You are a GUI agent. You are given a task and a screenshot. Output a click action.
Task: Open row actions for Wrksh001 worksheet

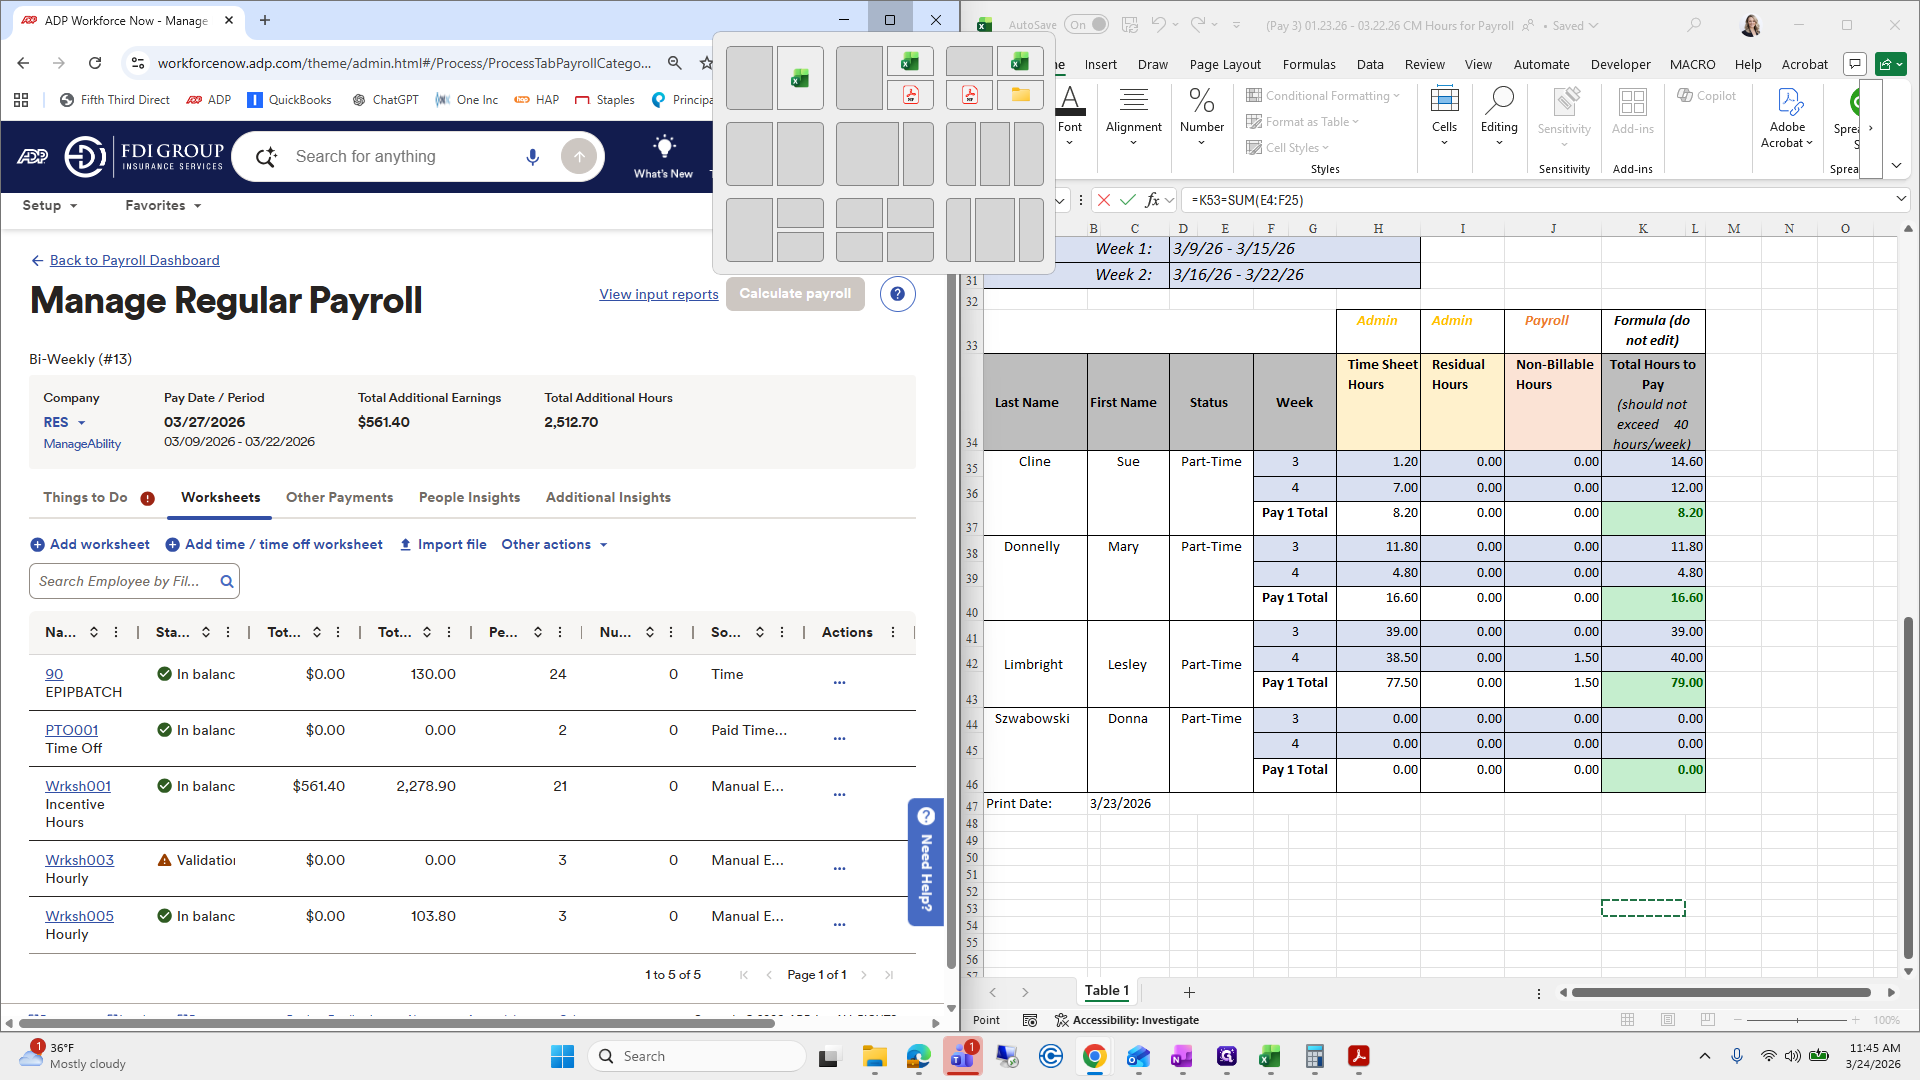pos(839,795)
